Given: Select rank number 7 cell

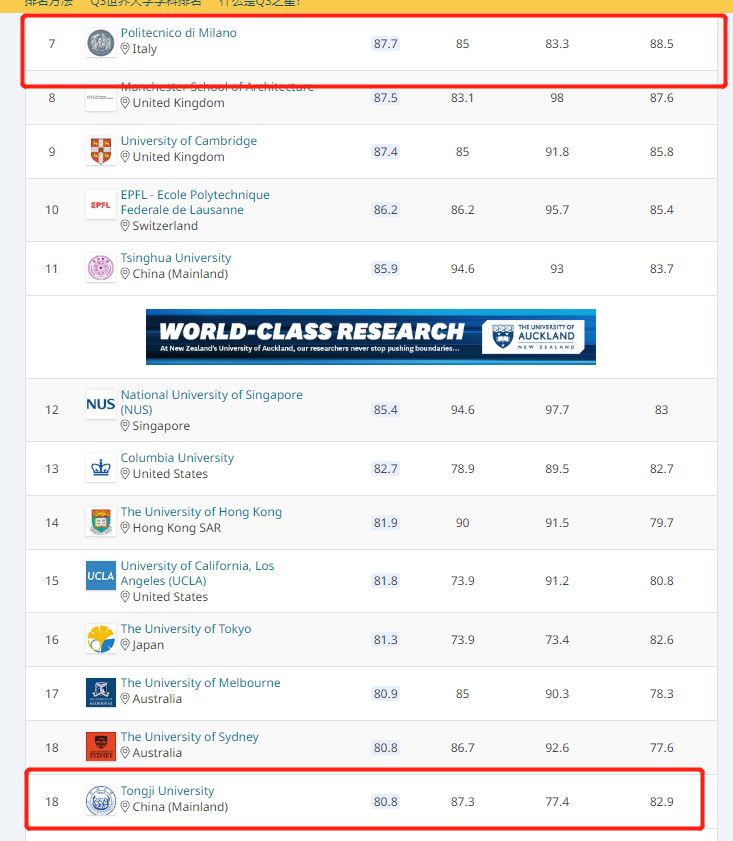Looking at the screenshot, I should [52, 43].
